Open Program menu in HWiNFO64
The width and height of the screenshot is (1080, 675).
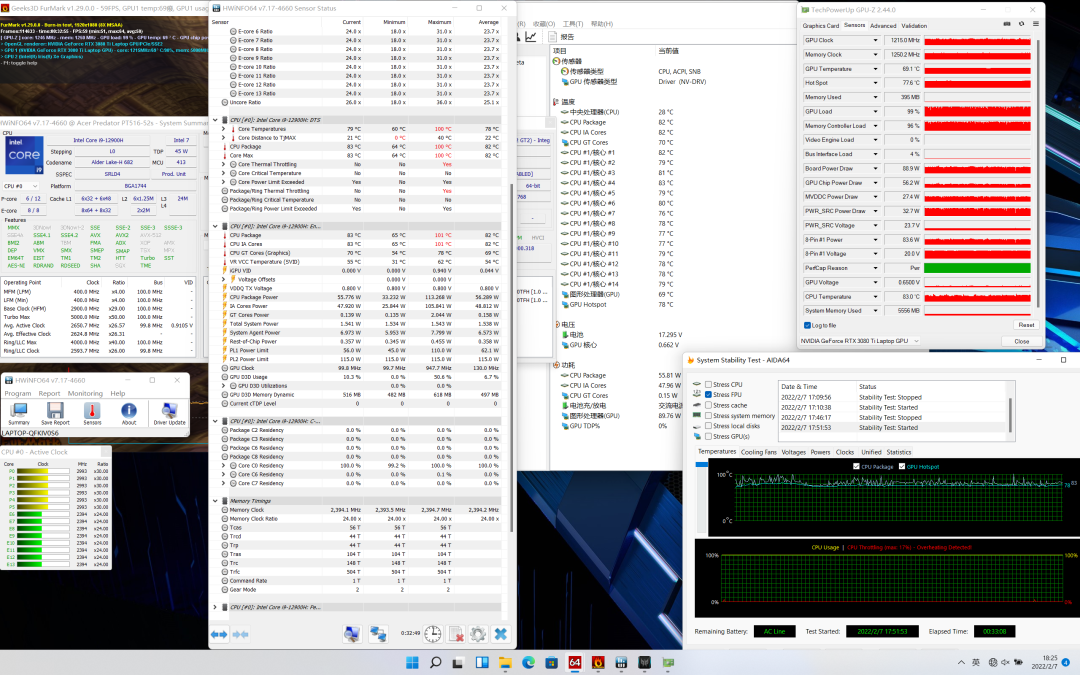(18, 393)
